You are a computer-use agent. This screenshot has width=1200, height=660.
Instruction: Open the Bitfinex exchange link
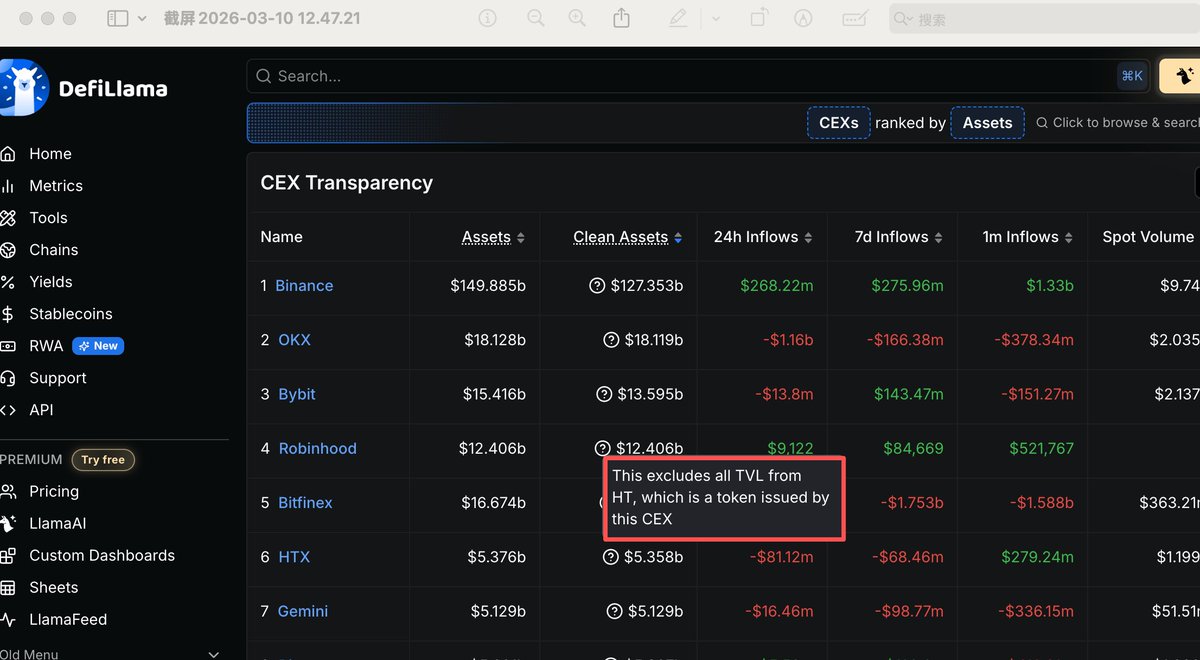(x=305, y=503)
